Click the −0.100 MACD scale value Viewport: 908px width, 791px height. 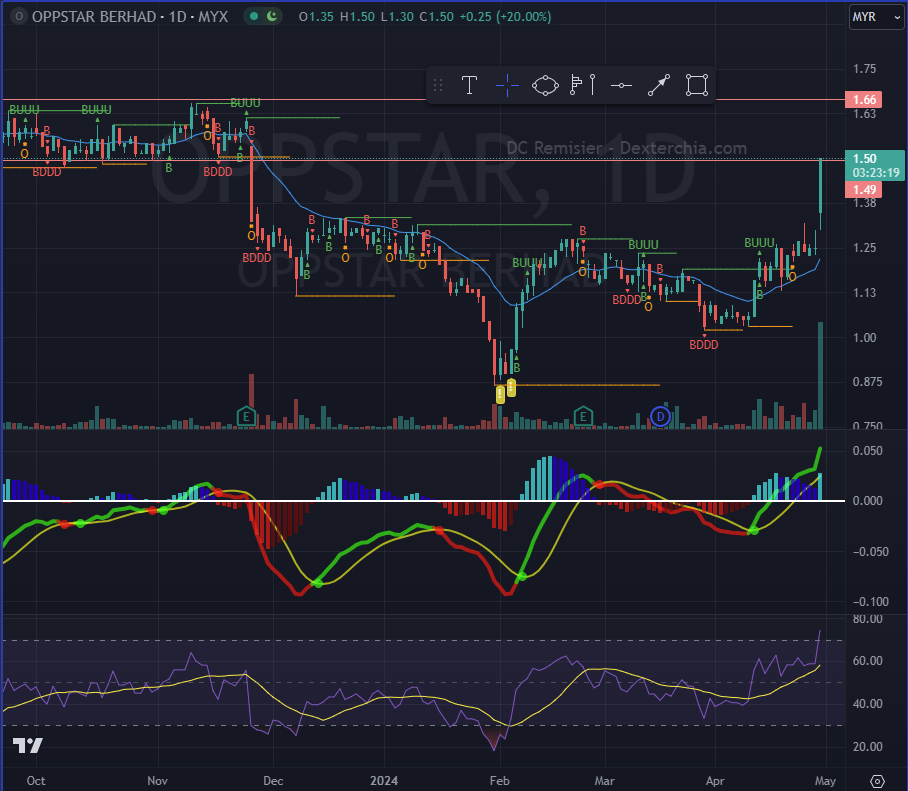coord(870,602)
